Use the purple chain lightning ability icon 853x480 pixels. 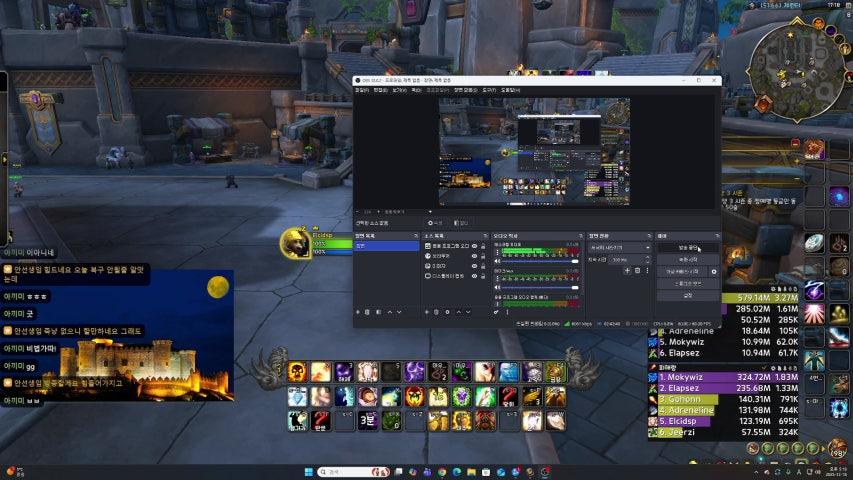click(x=415, y=372)
